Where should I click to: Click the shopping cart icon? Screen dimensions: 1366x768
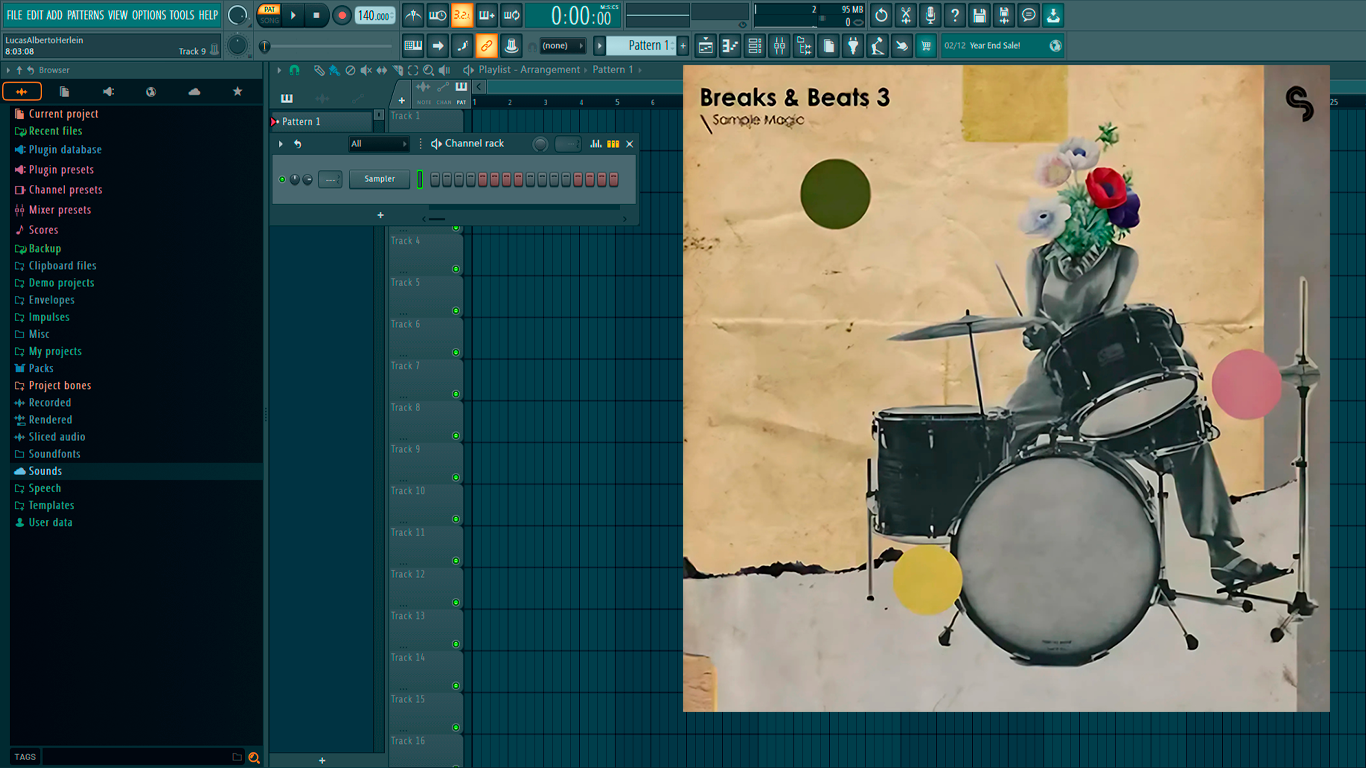tap(926, 45)
